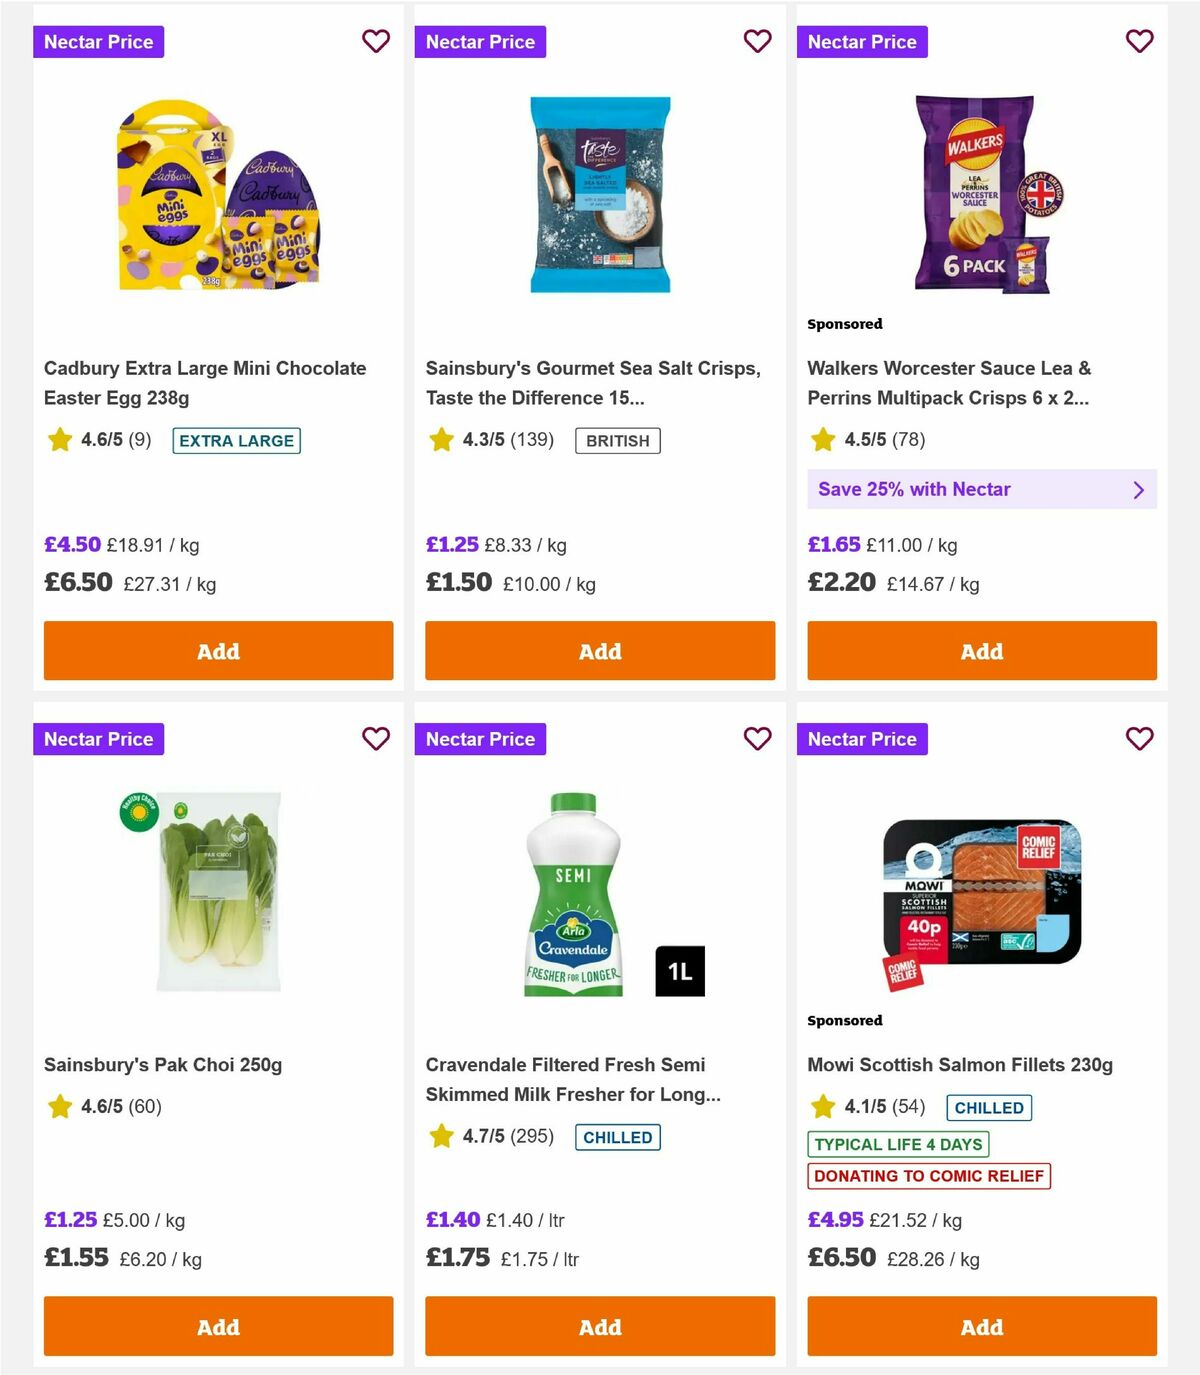
Task: Add Cravendale Filtered Fresh Semi Skimmed Milk to basket
Action: coord(600,1326)
